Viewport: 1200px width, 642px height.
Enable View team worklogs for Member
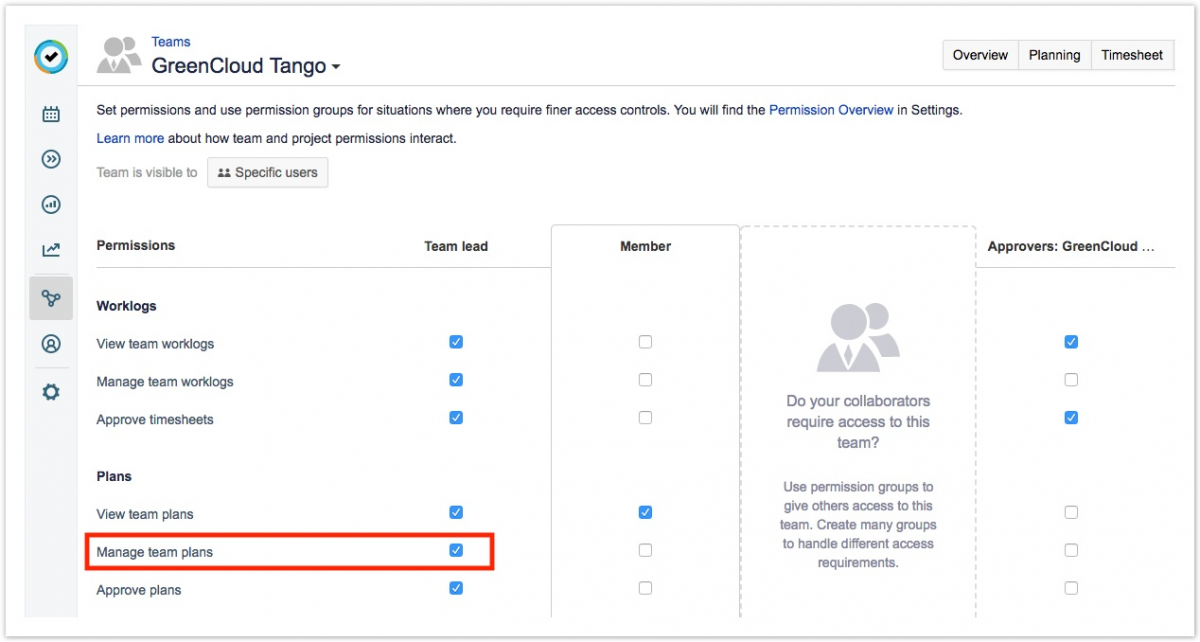(645, 342)
